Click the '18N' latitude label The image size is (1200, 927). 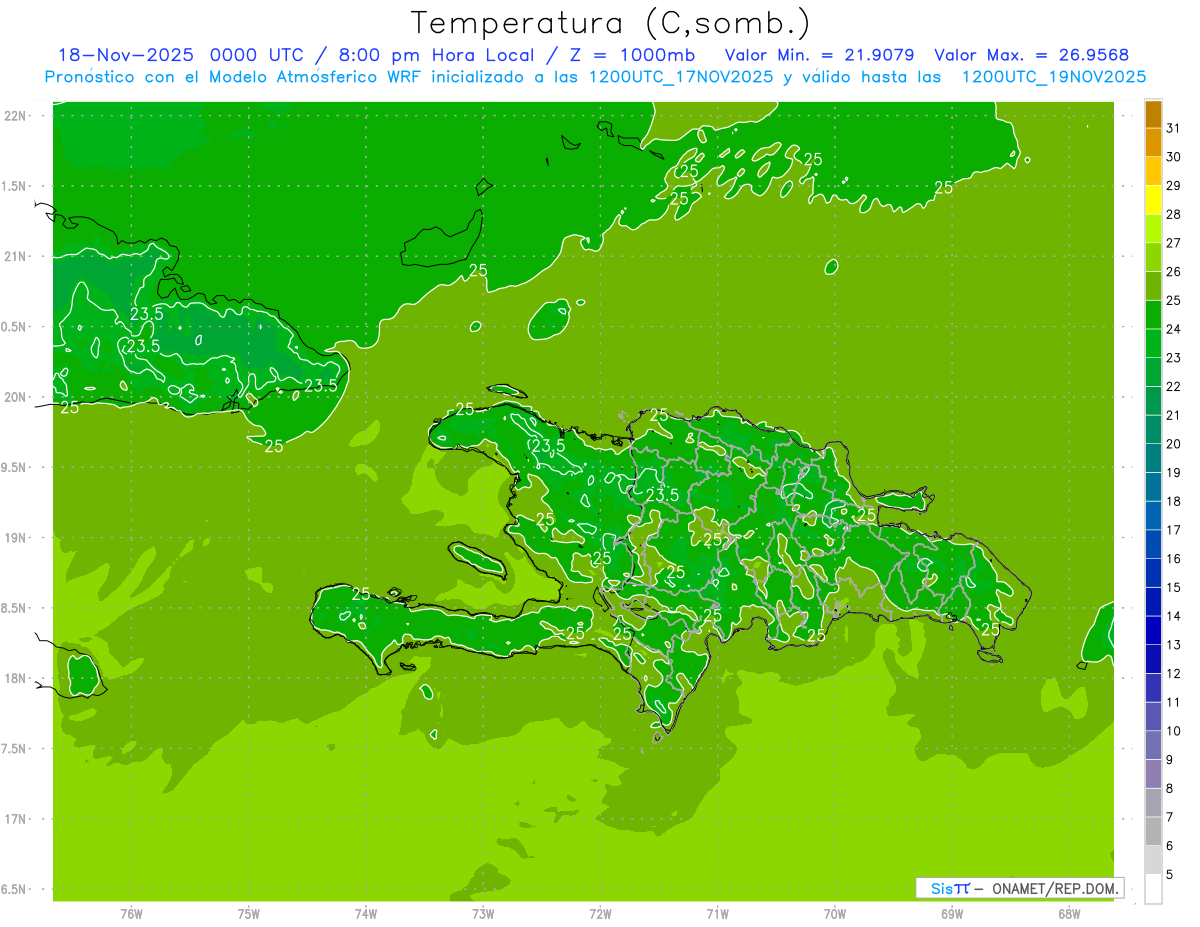[x=16, y=678]
